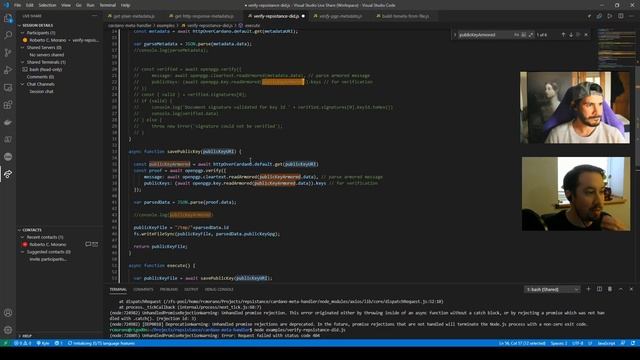Viewport: 640px width, 360px height.
Task: Click the UTF-8 encoding in status bar
Action: click(x=577, y=343)
